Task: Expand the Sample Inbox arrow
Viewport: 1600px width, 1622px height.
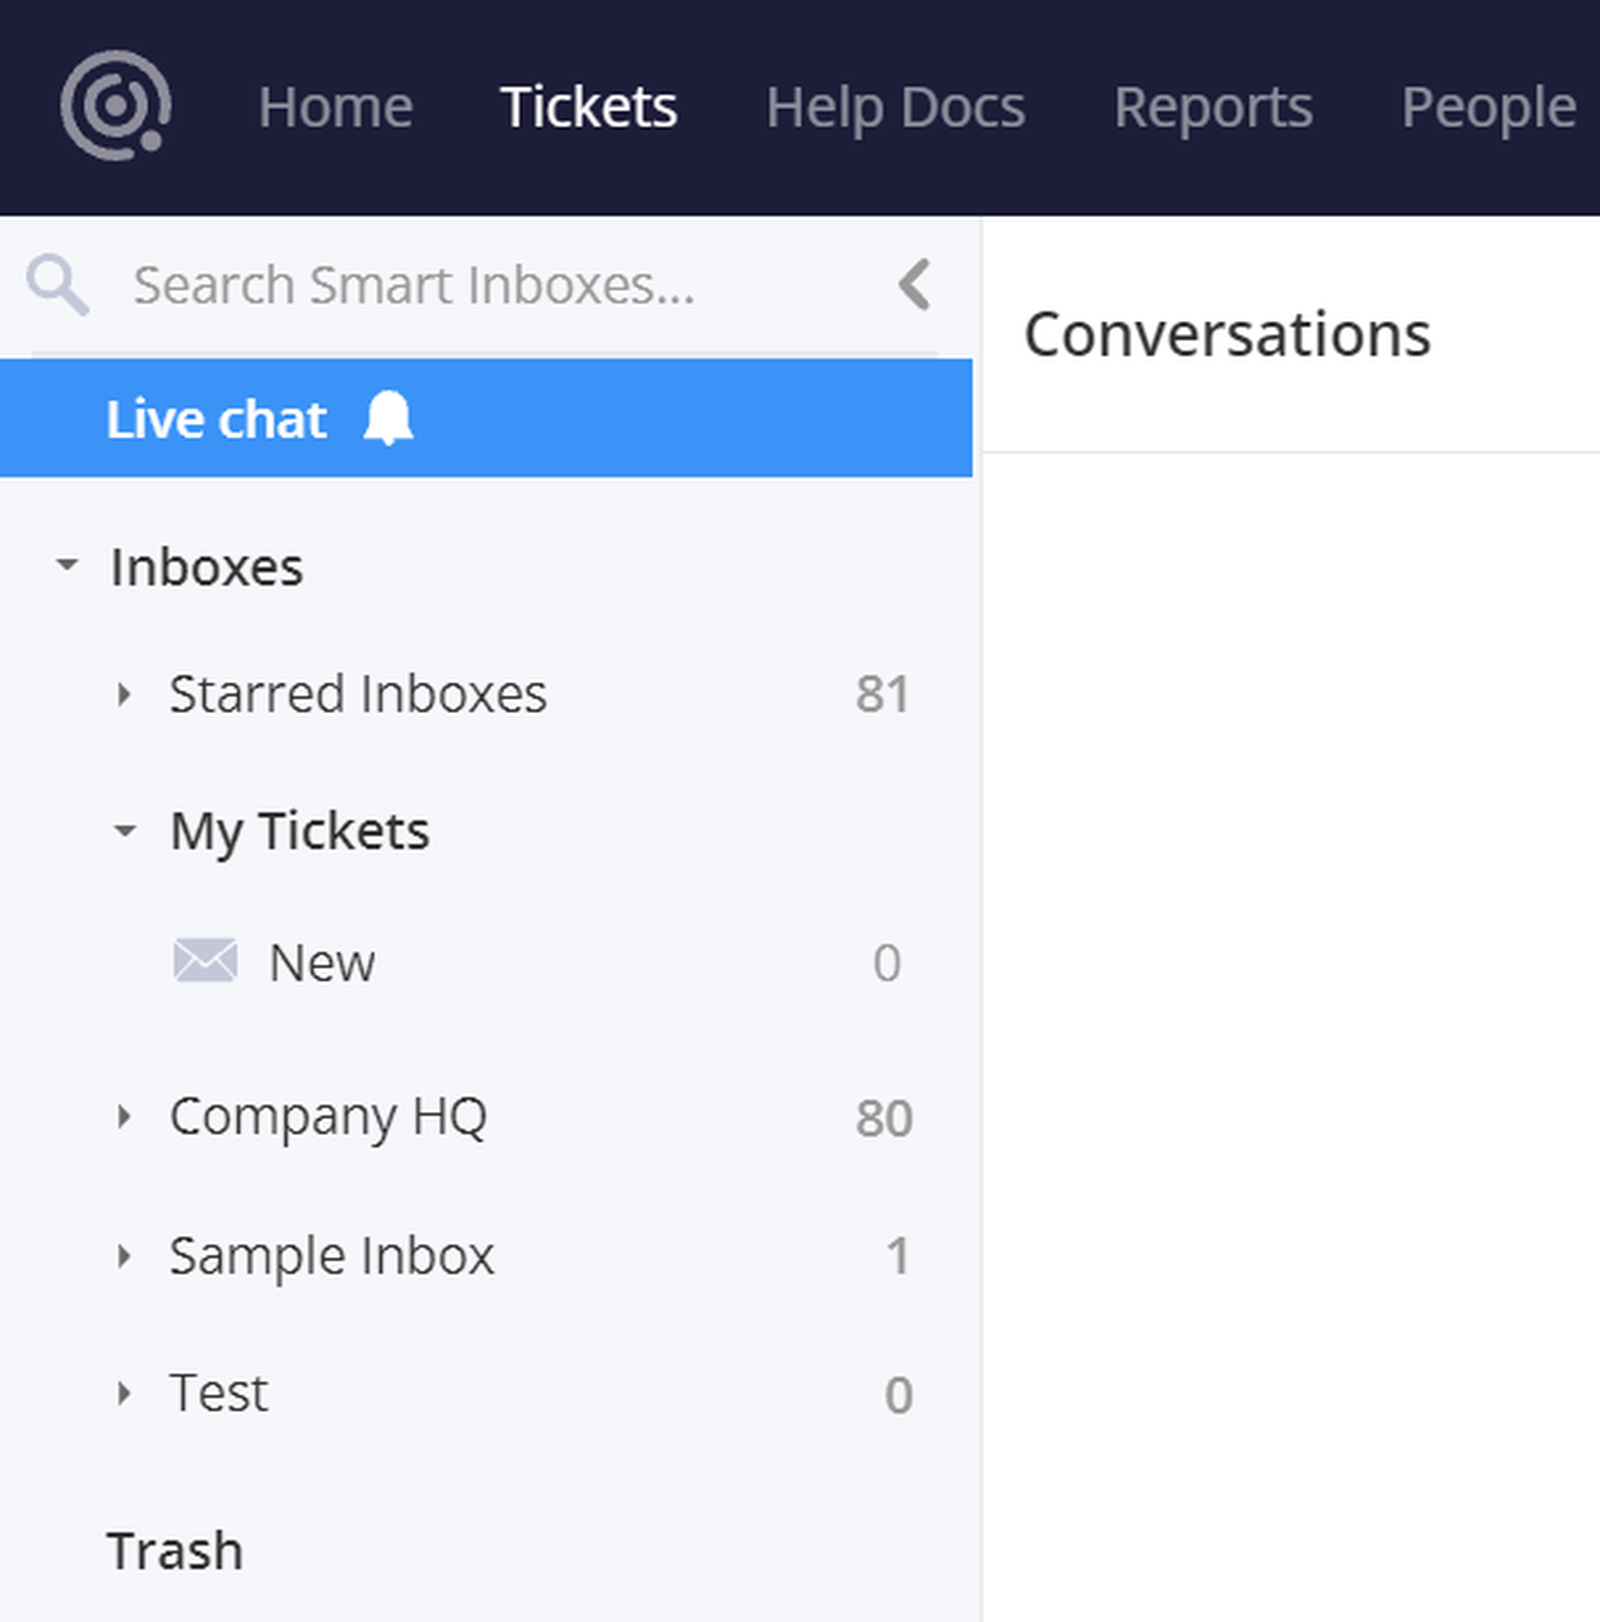Action: [x=124, y=1255]
